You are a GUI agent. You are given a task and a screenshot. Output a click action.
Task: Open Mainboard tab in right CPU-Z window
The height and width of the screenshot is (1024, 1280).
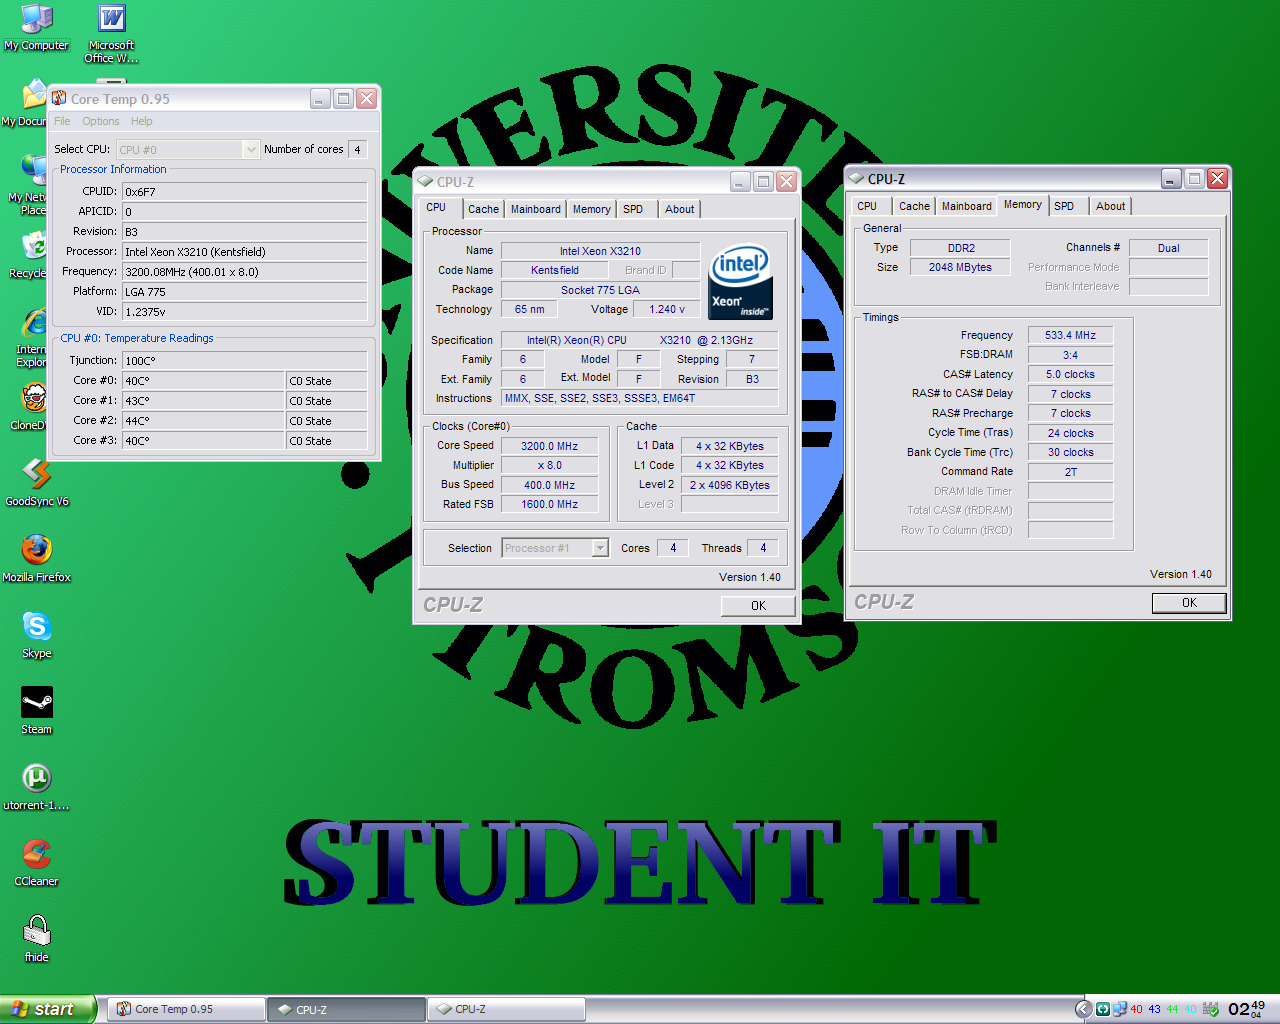966,206
